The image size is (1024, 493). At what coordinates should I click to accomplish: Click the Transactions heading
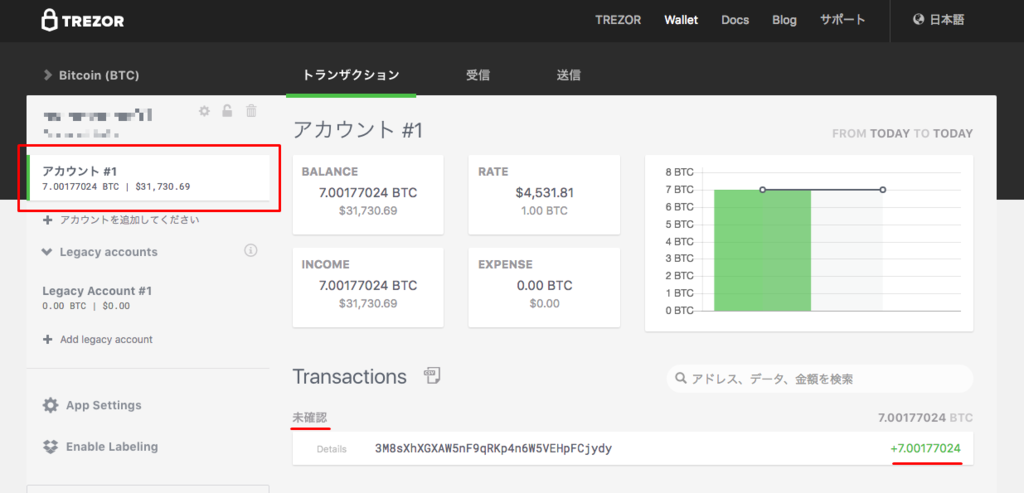tap(349, 377)
